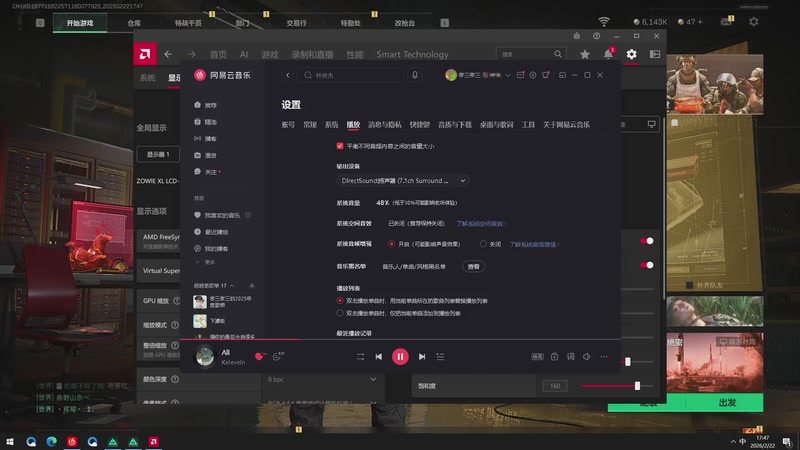Toggle 补齐队友 checkbox in game
The width and height of the screenshot is (800, 450).
point(689,285)
